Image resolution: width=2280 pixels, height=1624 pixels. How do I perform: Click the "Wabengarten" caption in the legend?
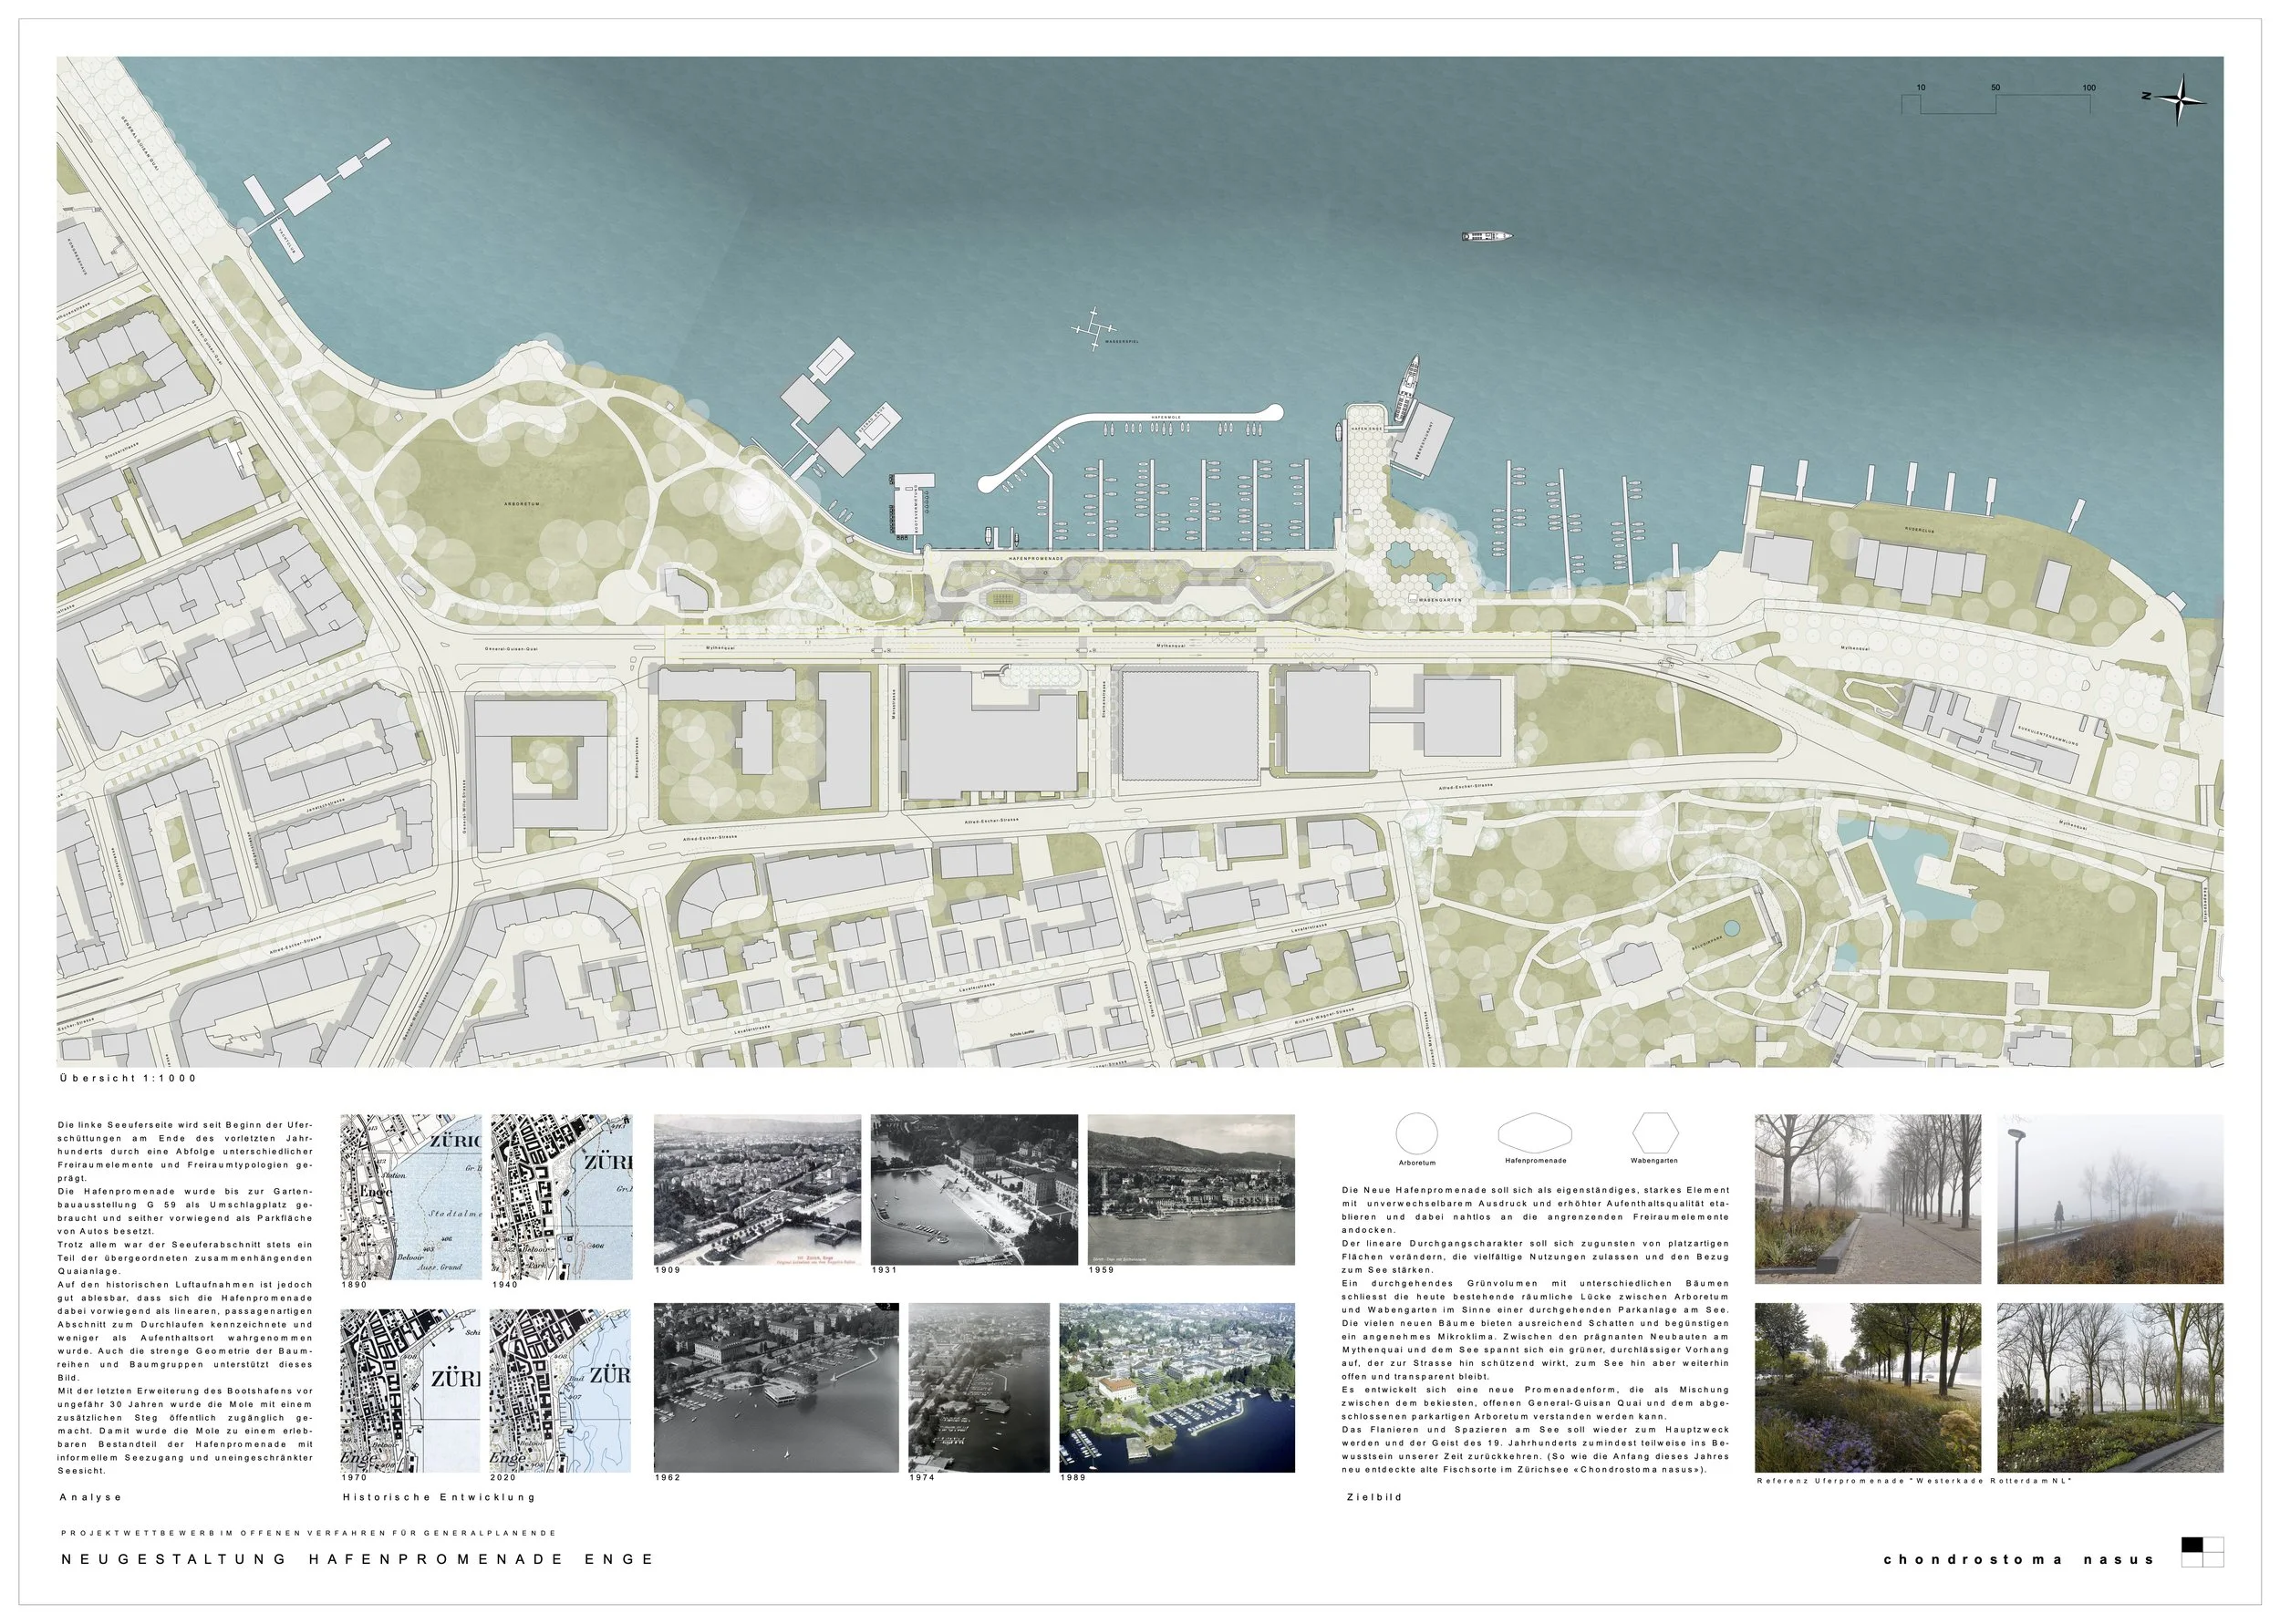click(x=1654, y=1161)
